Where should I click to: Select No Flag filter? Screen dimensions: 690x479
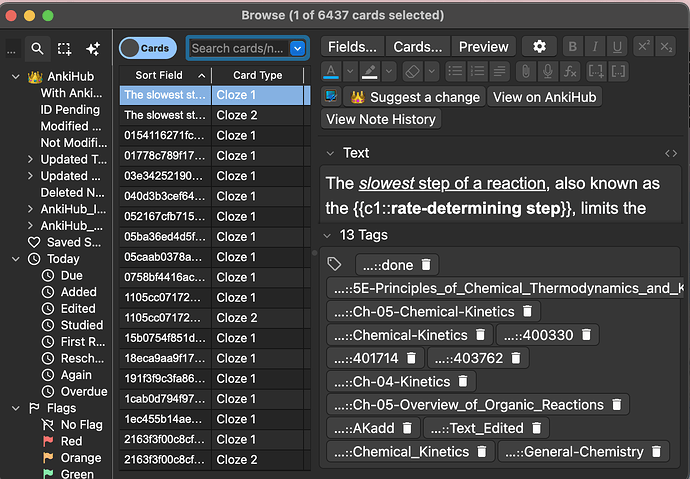(81, 425)
